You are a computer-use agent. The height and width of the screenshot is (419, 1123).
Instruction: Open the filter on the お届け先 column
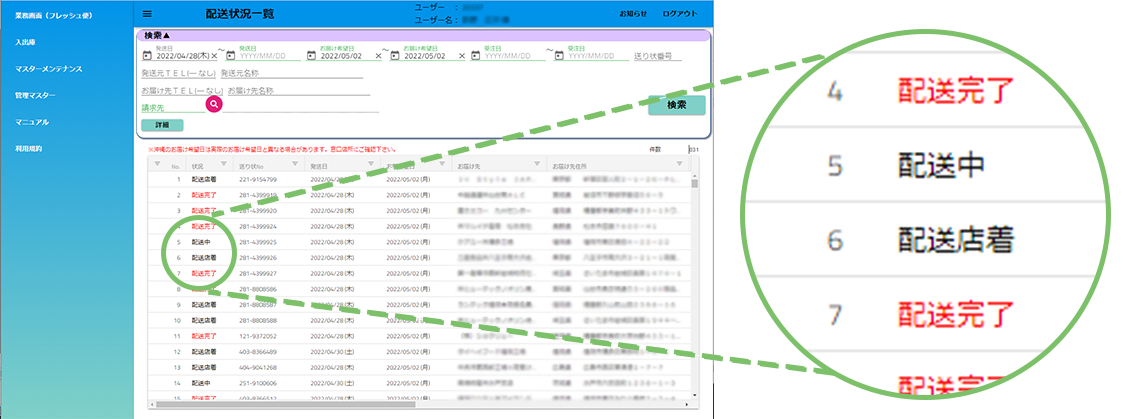click(537, 165)
